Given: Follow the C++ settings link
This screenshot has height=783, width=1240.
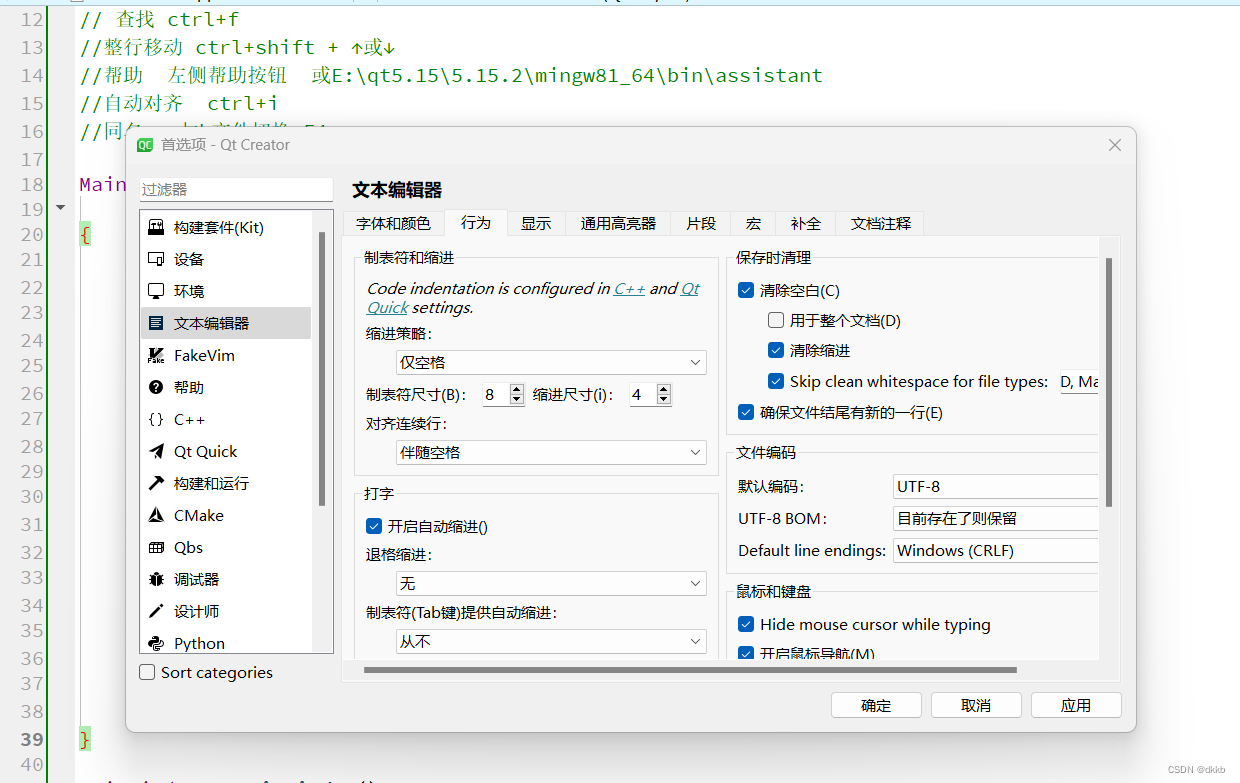Looking at the screenshot, I should (629, 288).
